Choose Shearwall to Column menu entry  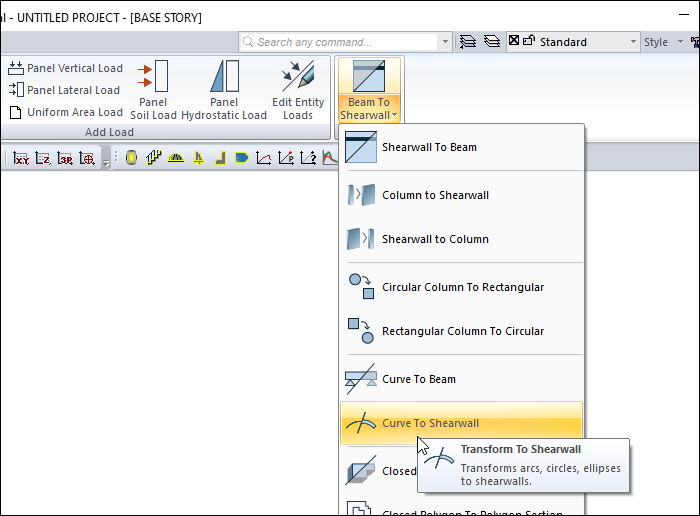point(462,239)
